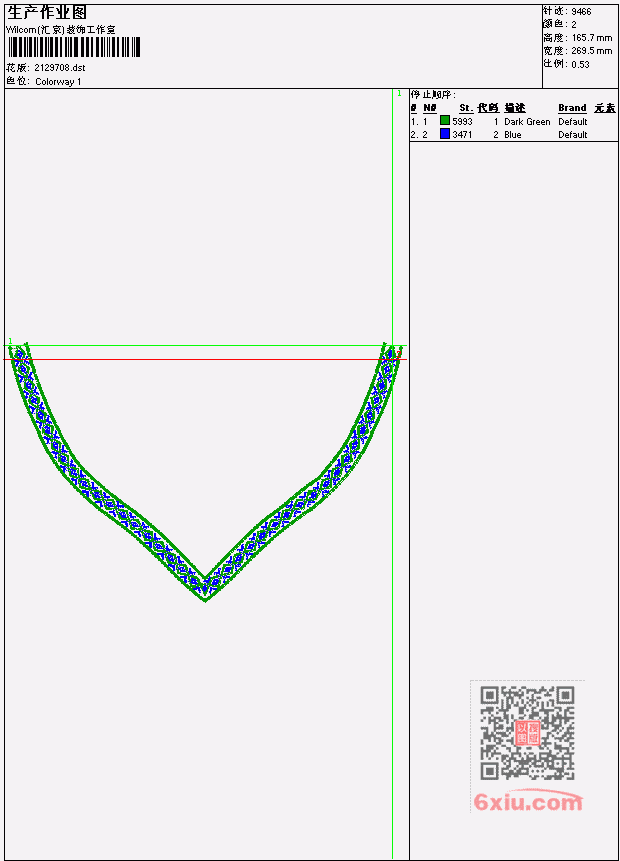
Task: Click the 代码 column header
Action: coord(488,108)
